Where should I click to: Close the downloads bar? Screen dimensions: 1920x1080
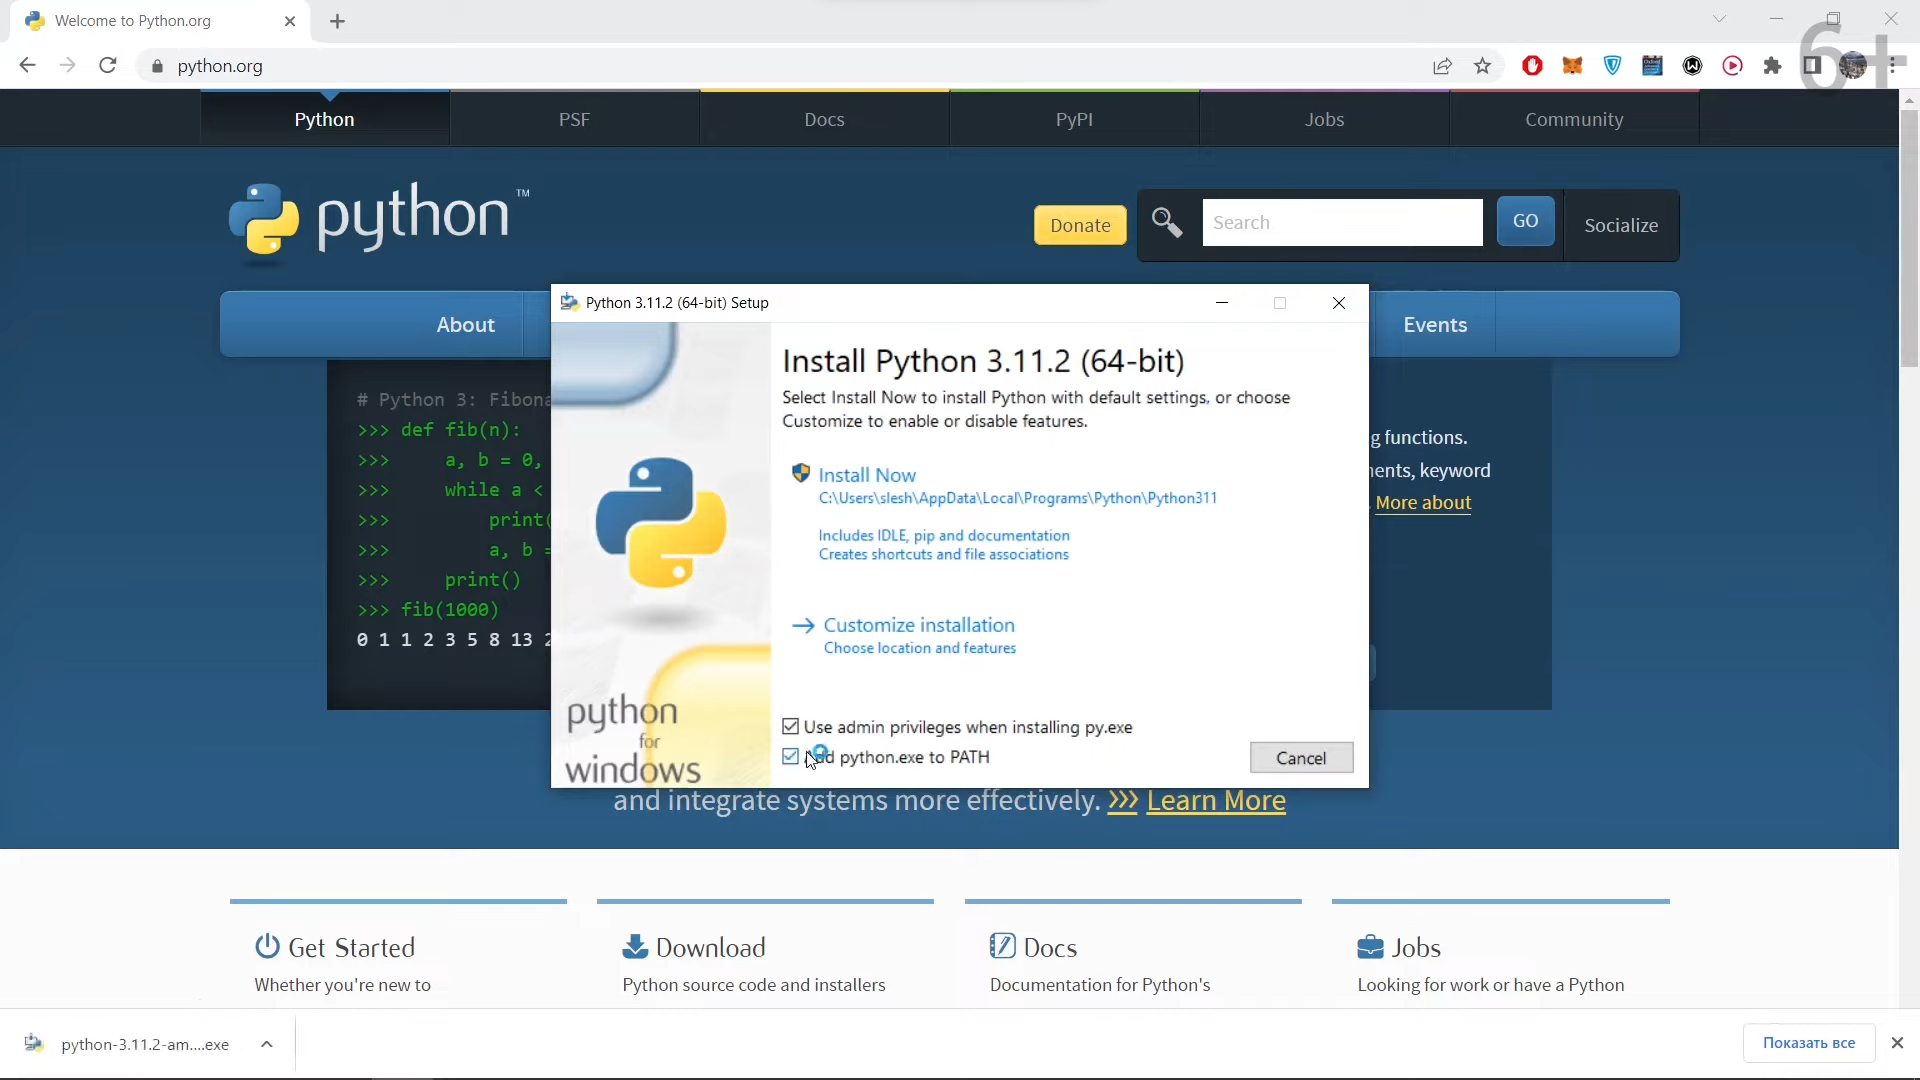click(x=1897, y=1043)
